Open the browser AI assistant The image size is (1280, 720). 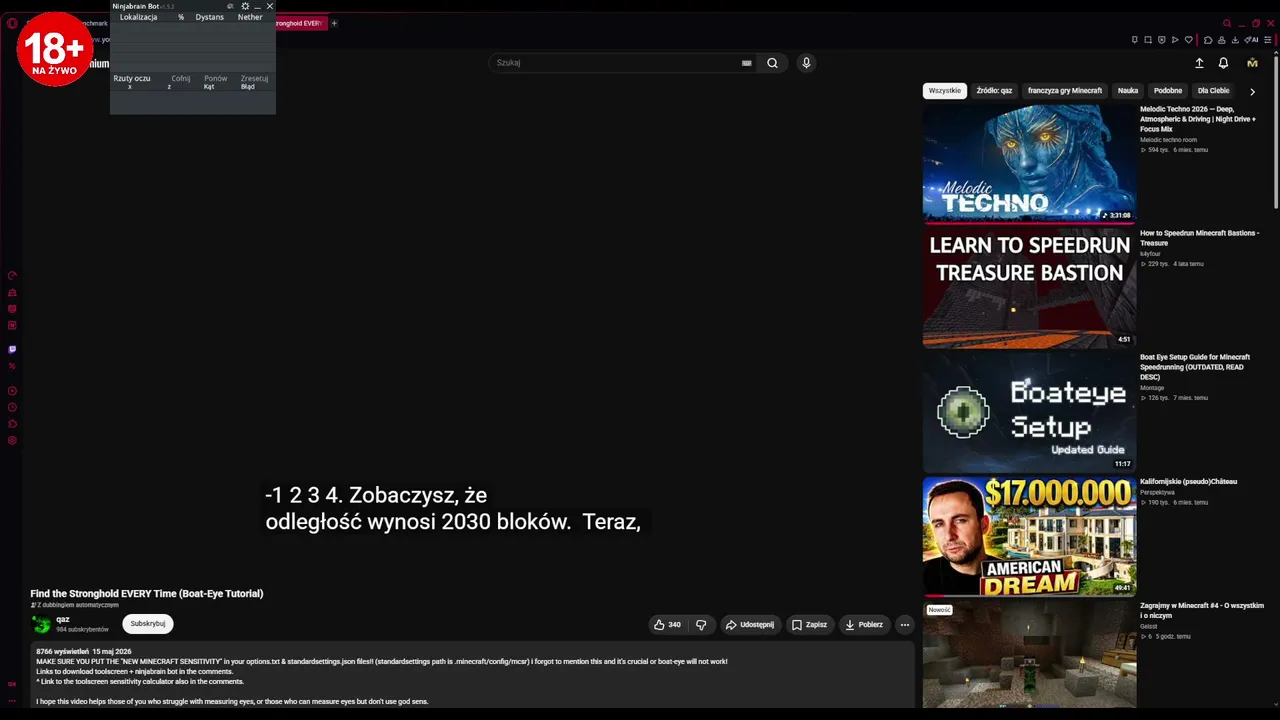tap(1252, 40)
